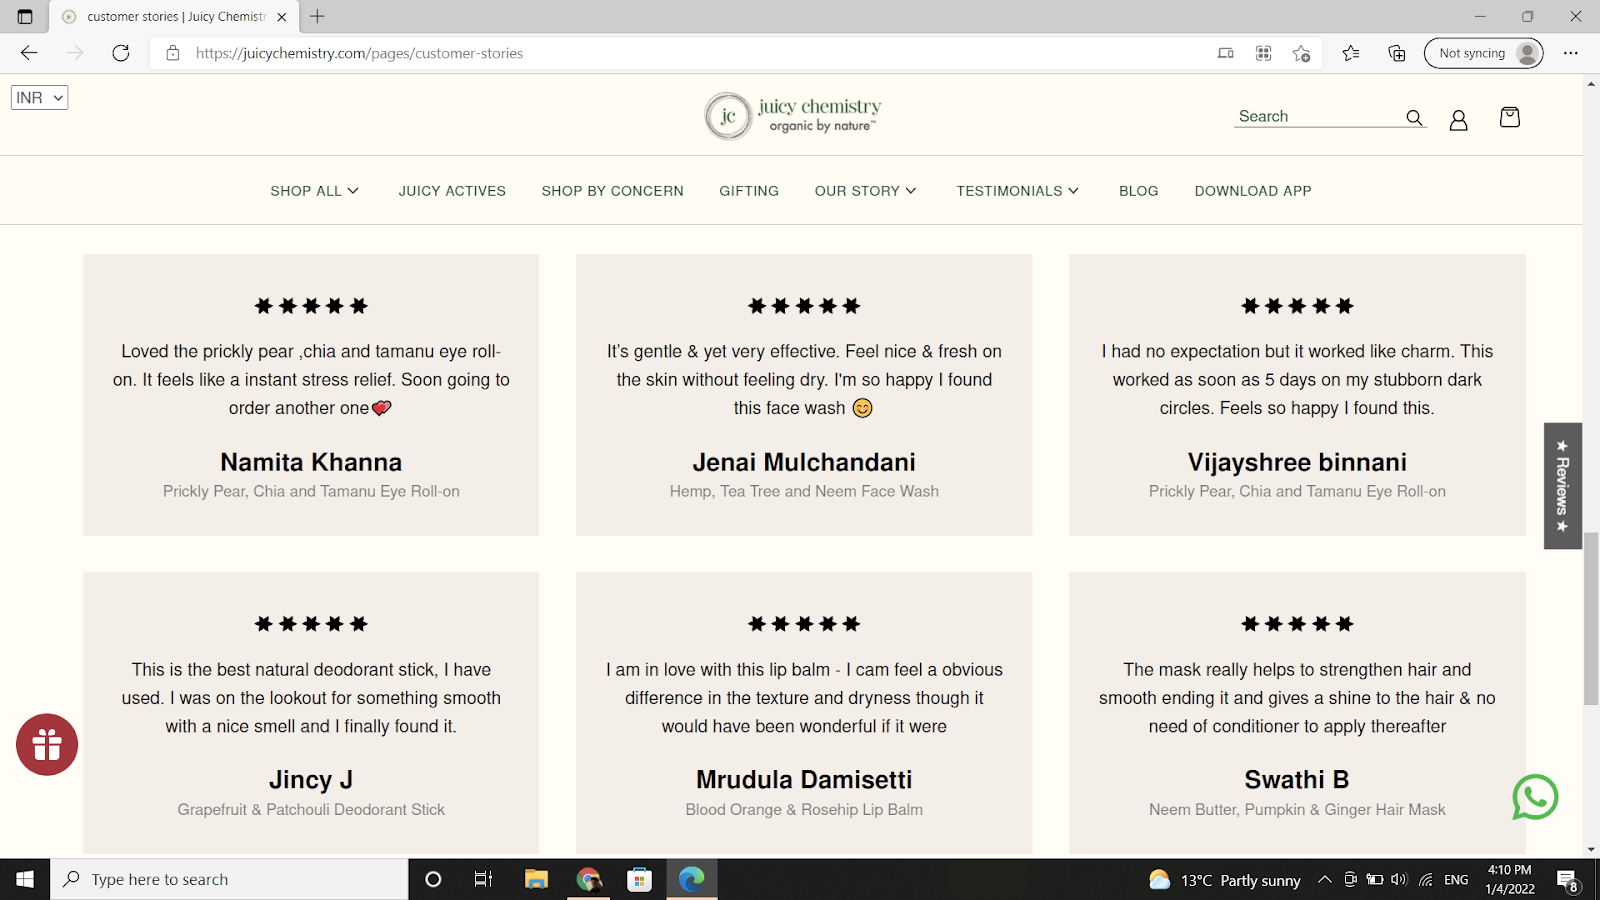Click the scrollbar down arrow
This screenshot has height=900, width=1600.
point(1591,850)
